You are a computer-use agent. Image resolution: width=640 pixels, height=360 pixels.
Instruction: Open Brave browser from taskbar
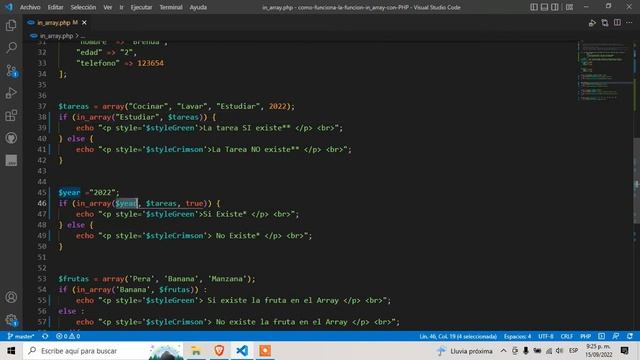pos(219,351)
